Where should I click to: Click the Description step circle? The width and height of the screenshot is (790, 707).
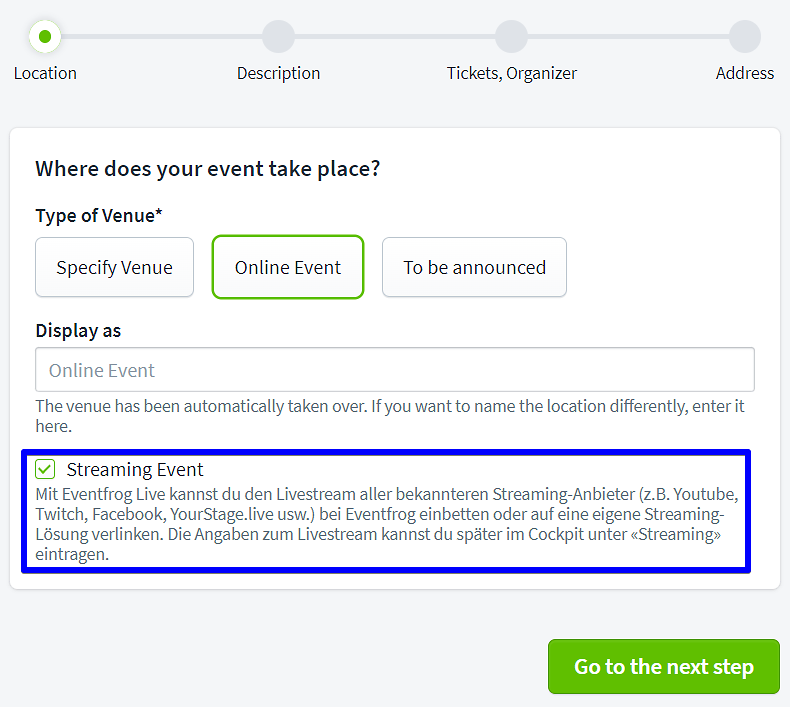click(278, 37)
